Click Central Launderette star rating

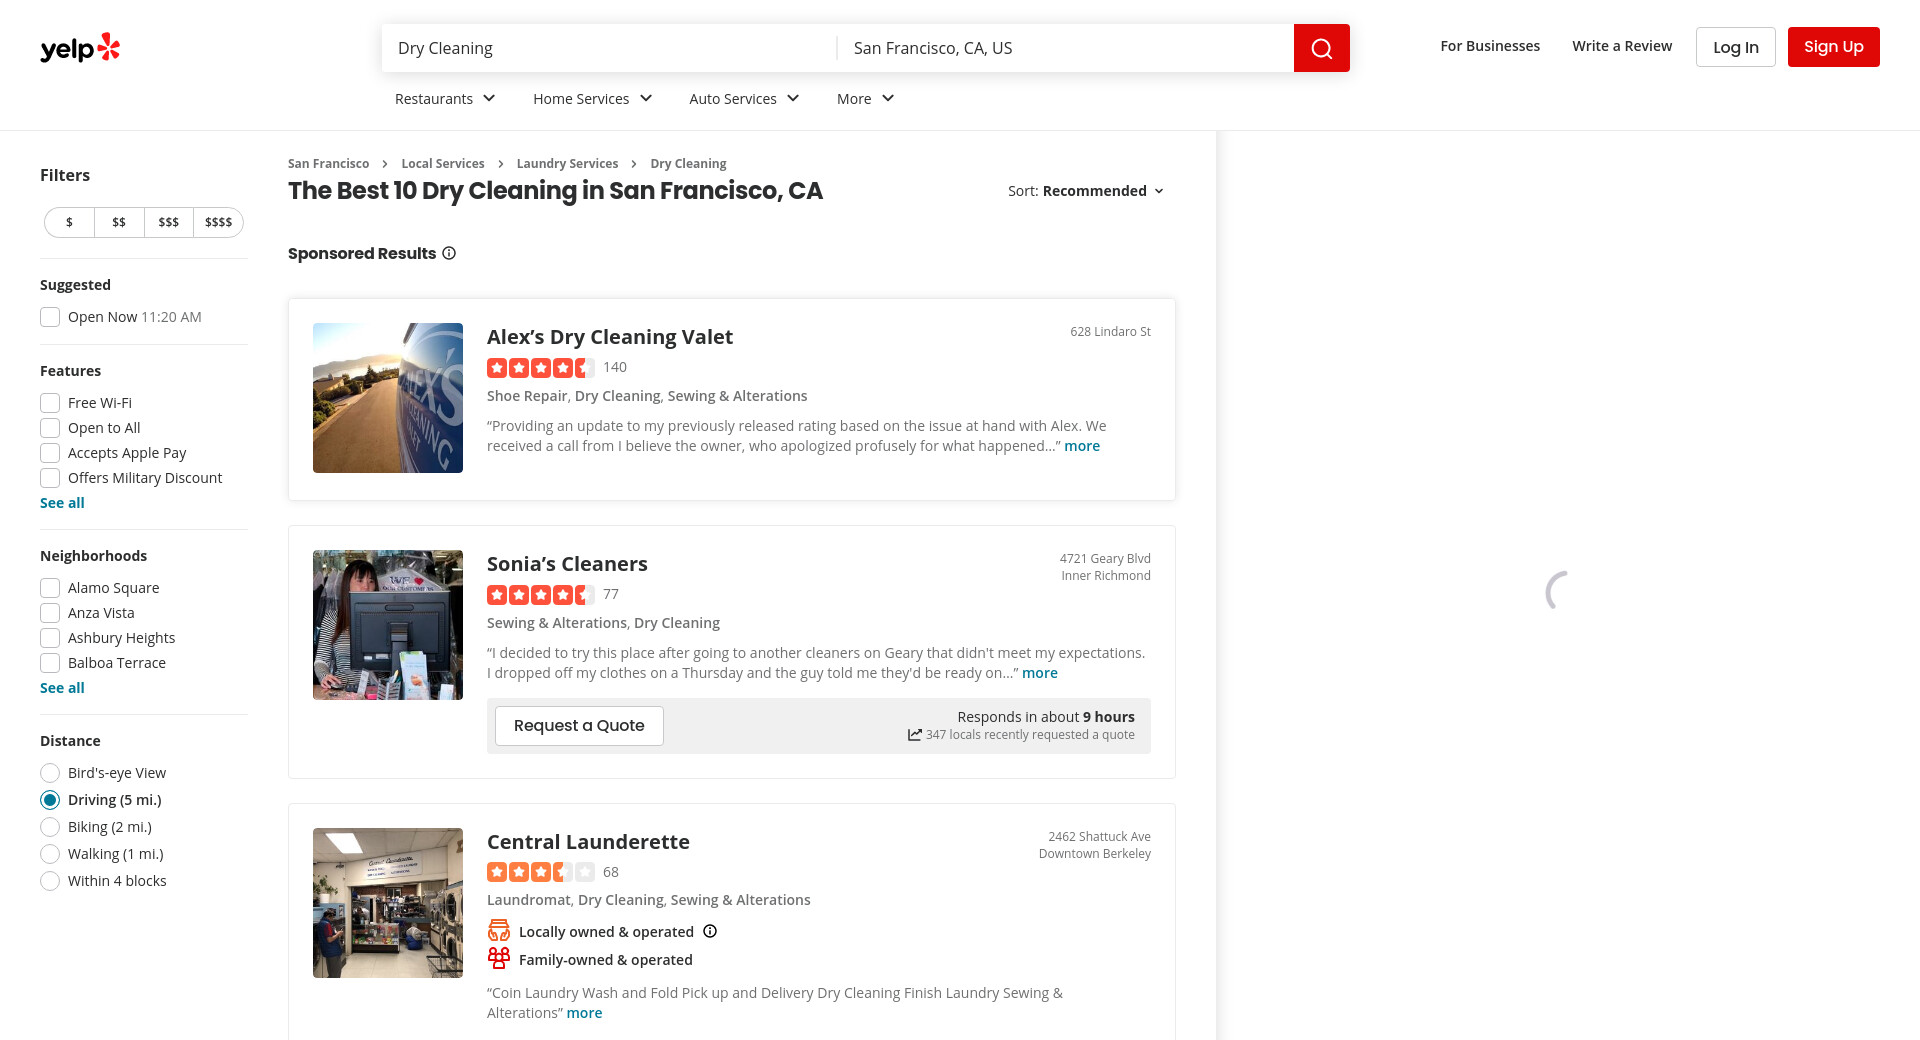point(540,872)
